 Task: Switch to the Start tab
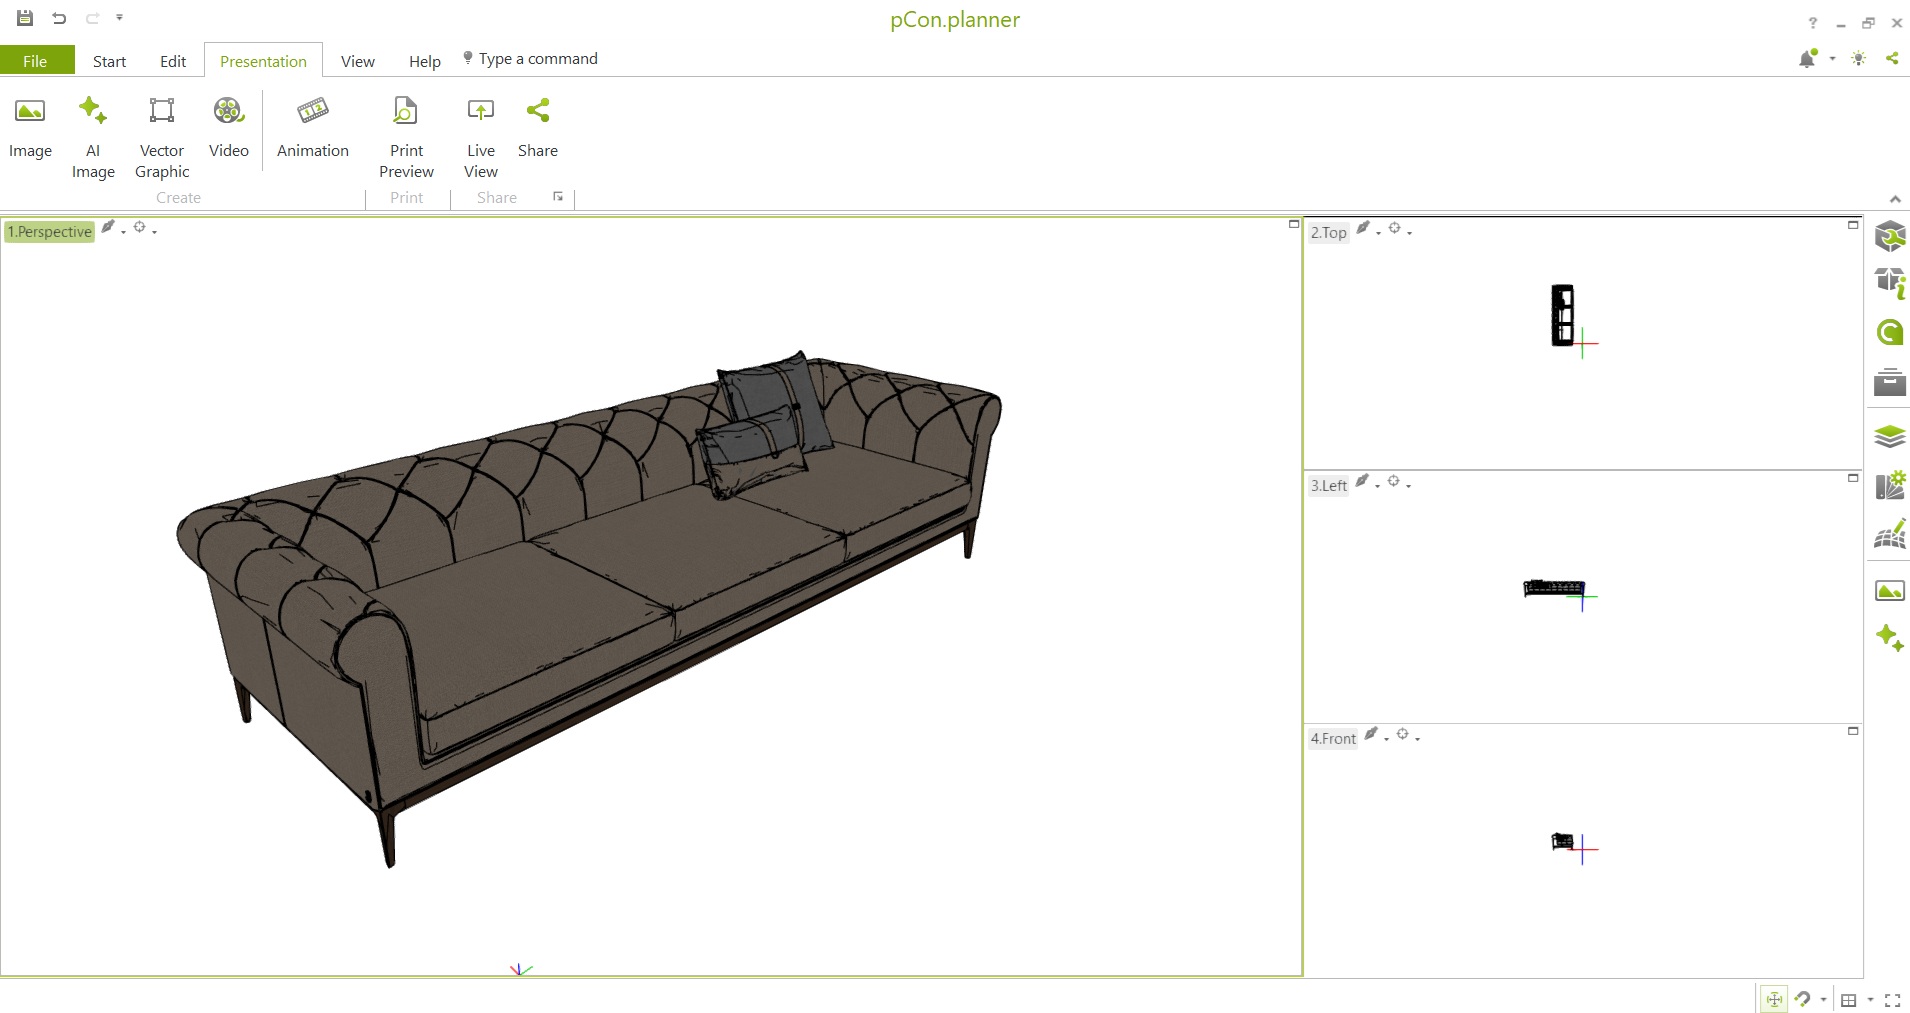pyautogui.click(x=109, y=61)
